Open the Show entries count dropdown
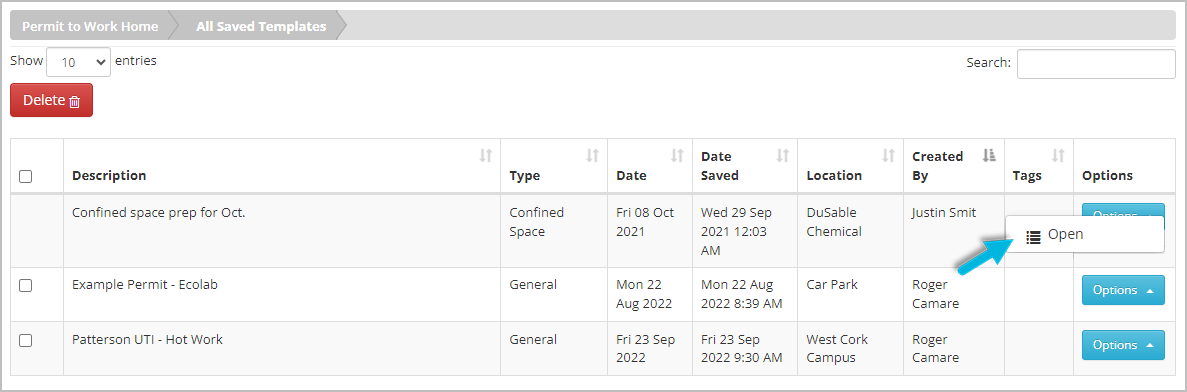 coord(79,62)
